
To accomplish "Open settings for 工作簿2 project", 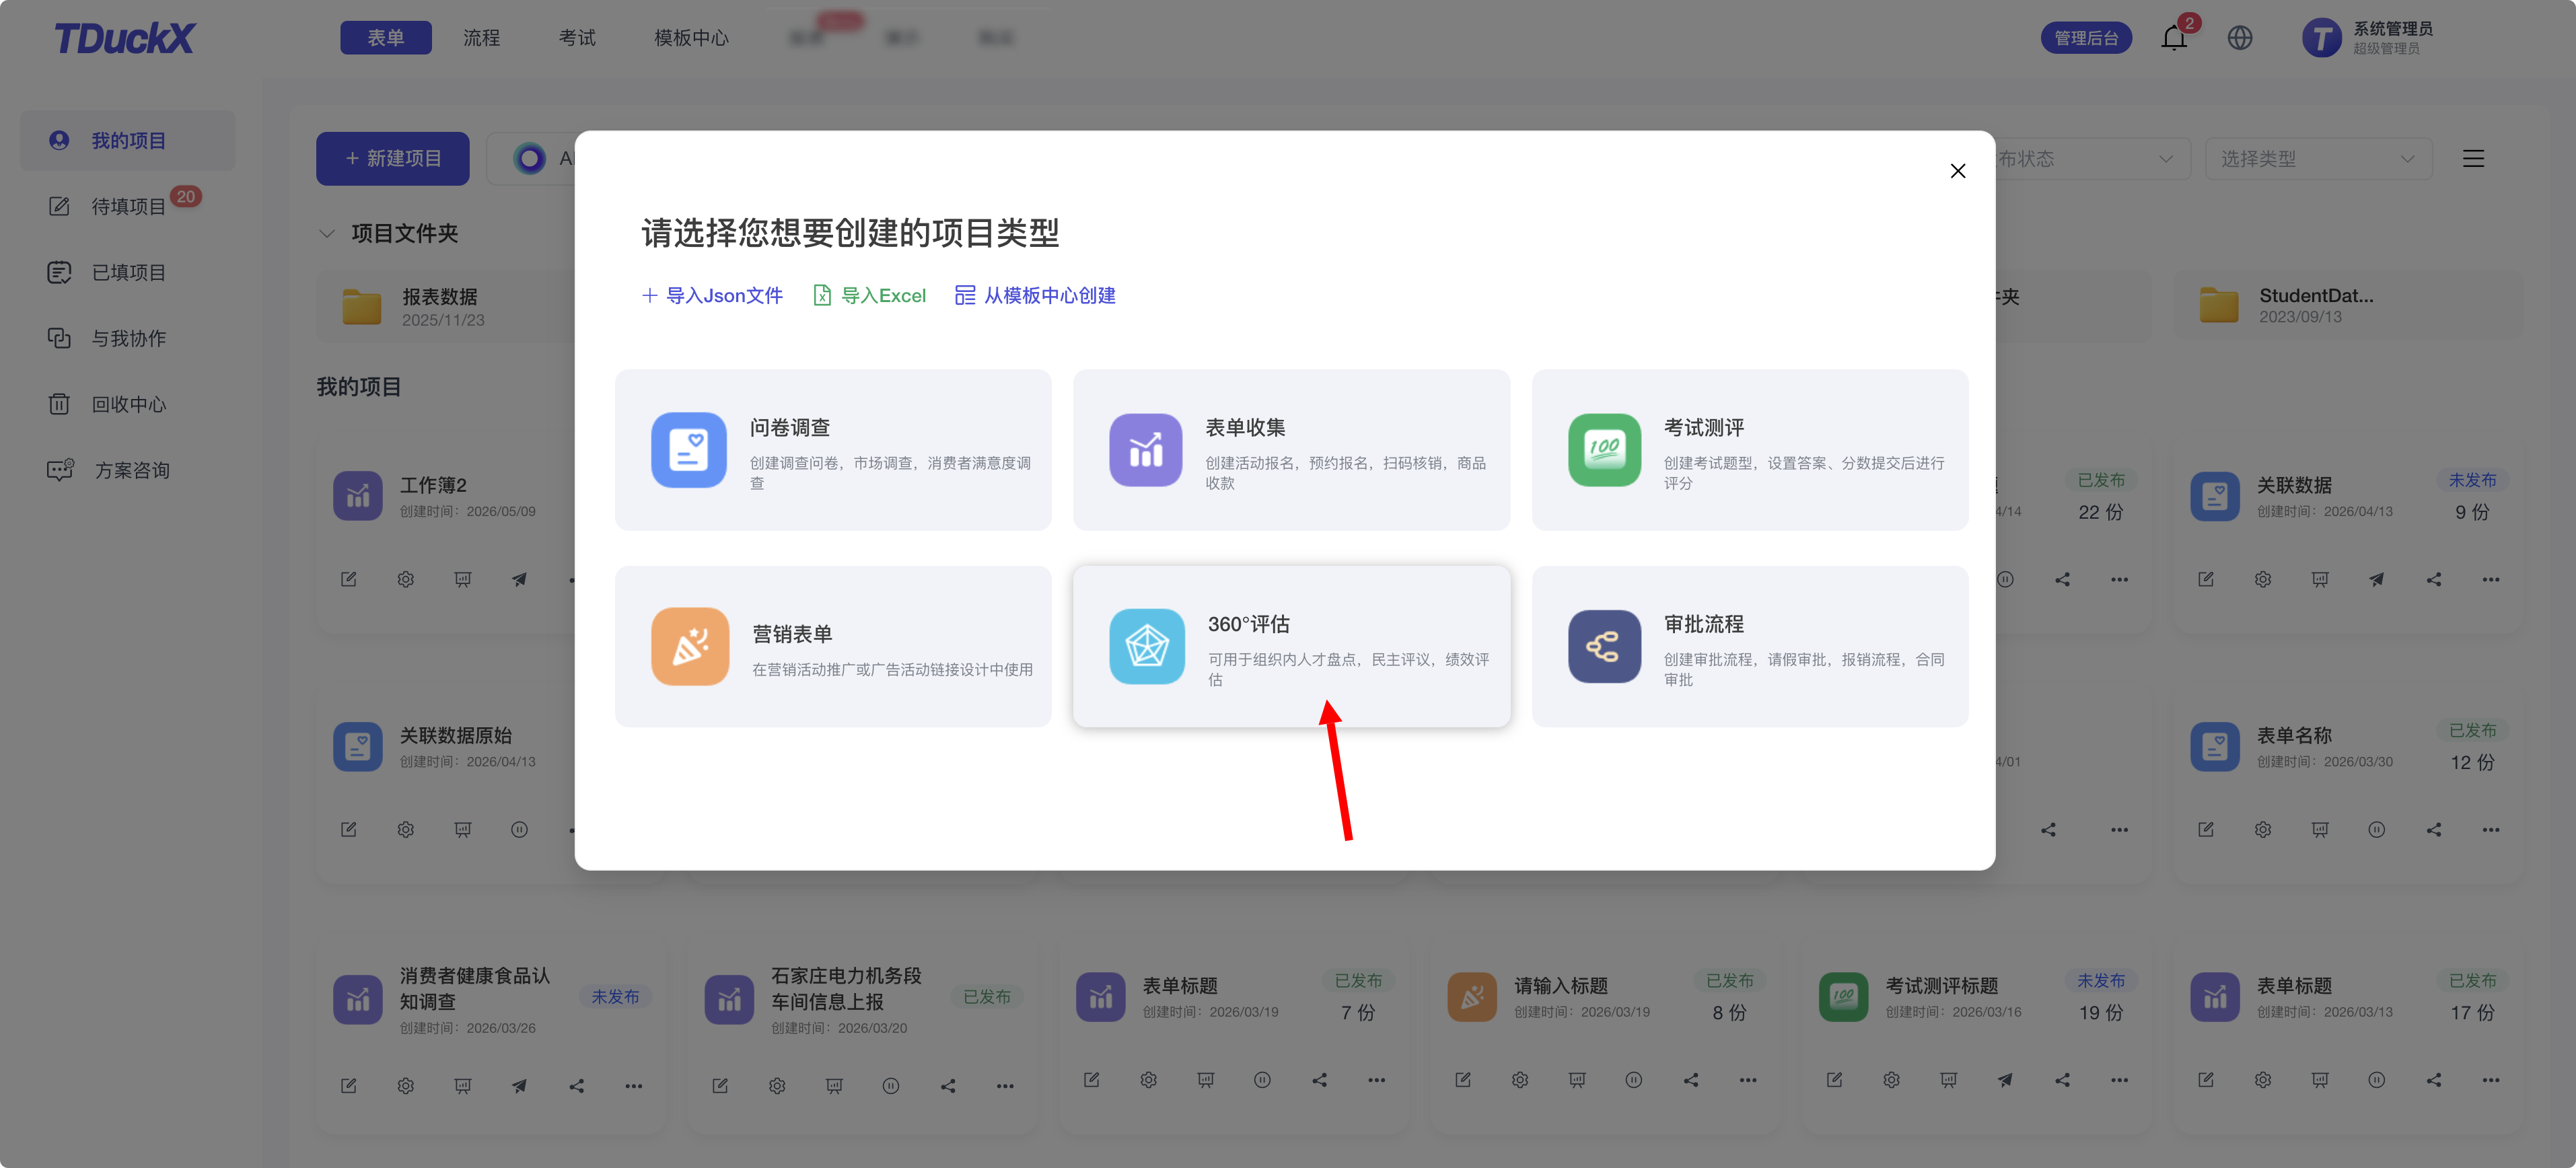I will coord(405,580).
